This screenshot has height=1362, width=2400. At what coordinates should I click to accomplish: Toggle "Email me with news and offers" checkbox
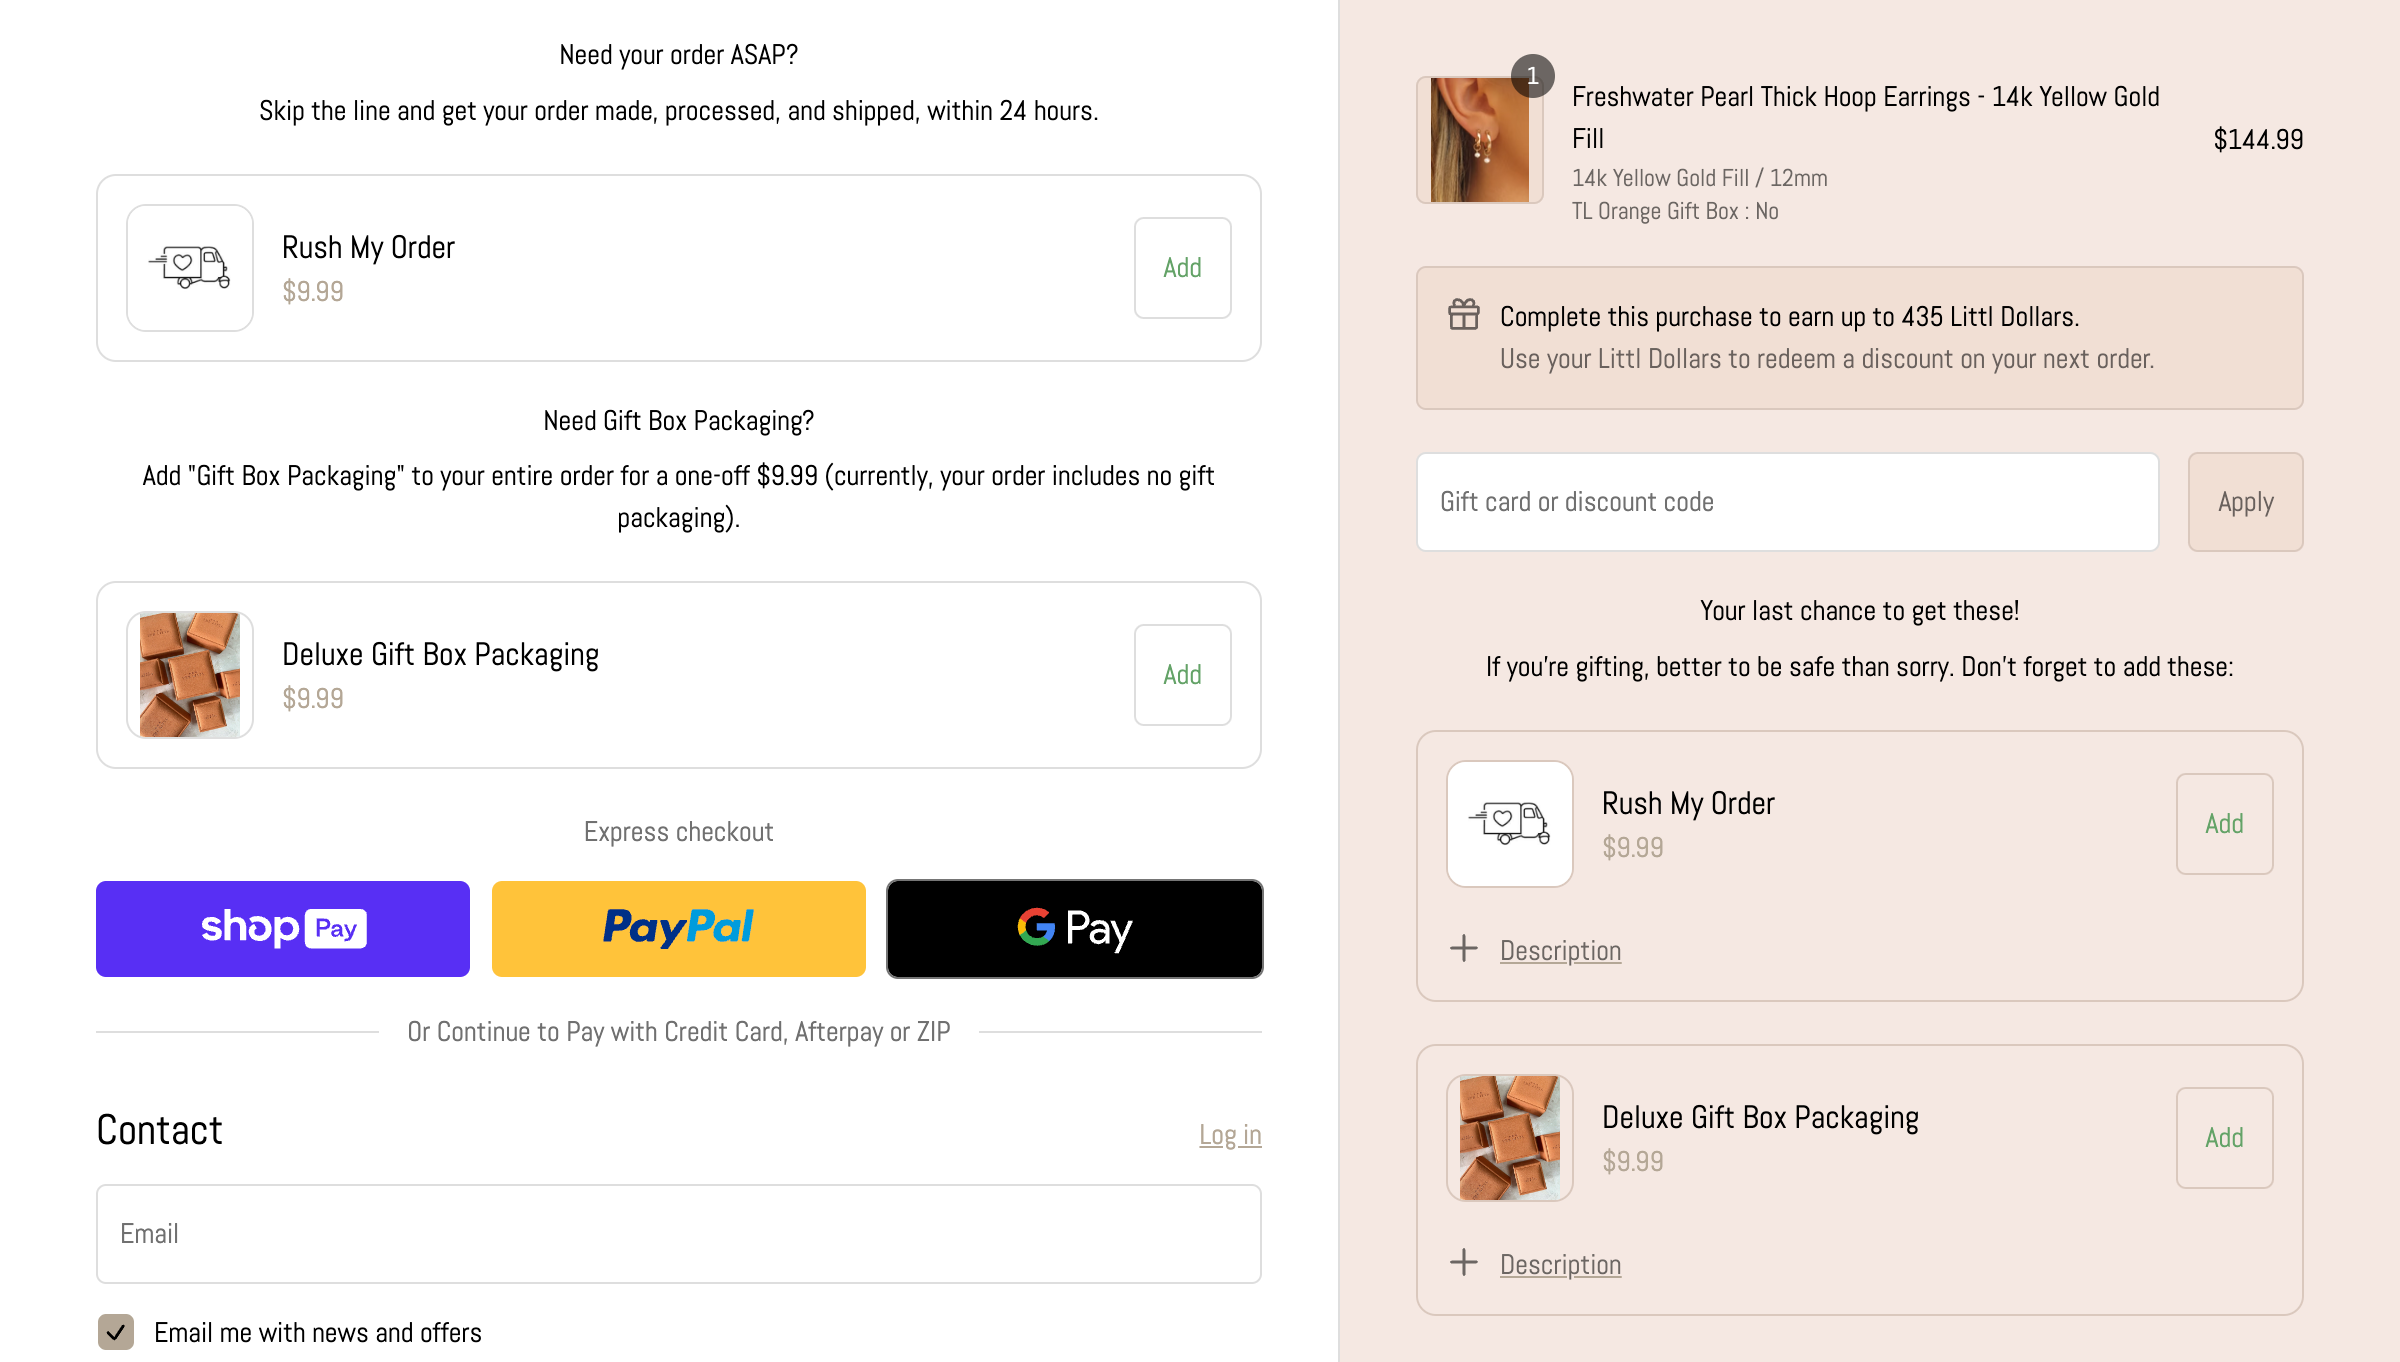coord(116,1332)
